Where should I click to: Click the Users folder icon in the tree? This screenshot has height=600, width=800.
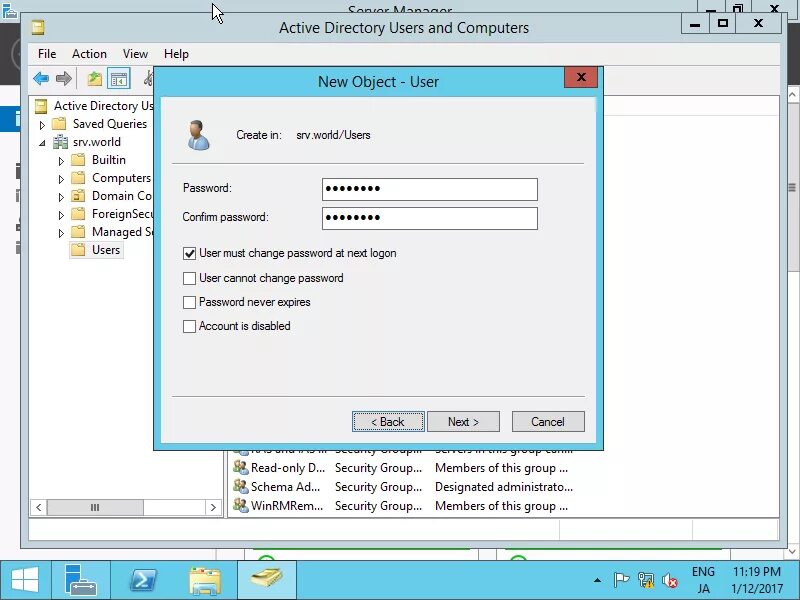(x=78, y=250)
